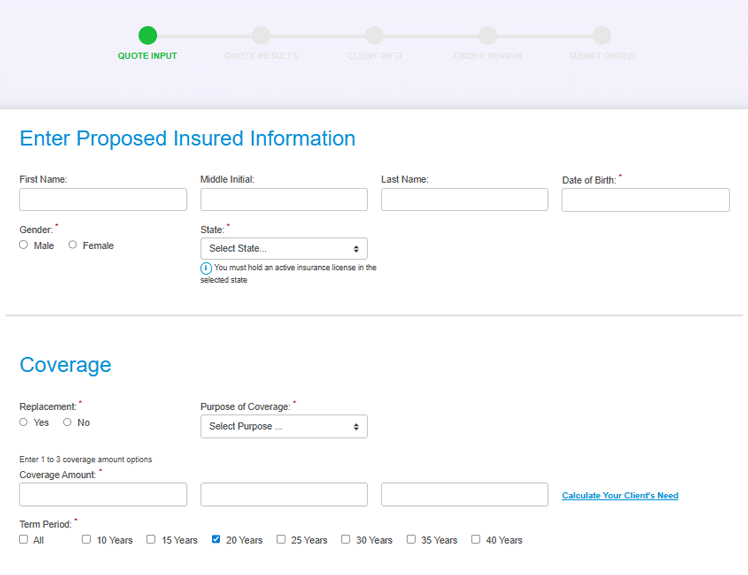The width and height of the screenshot is (748, 575).
Task: Enable the All term period checkbox
Action: point(24,540)
